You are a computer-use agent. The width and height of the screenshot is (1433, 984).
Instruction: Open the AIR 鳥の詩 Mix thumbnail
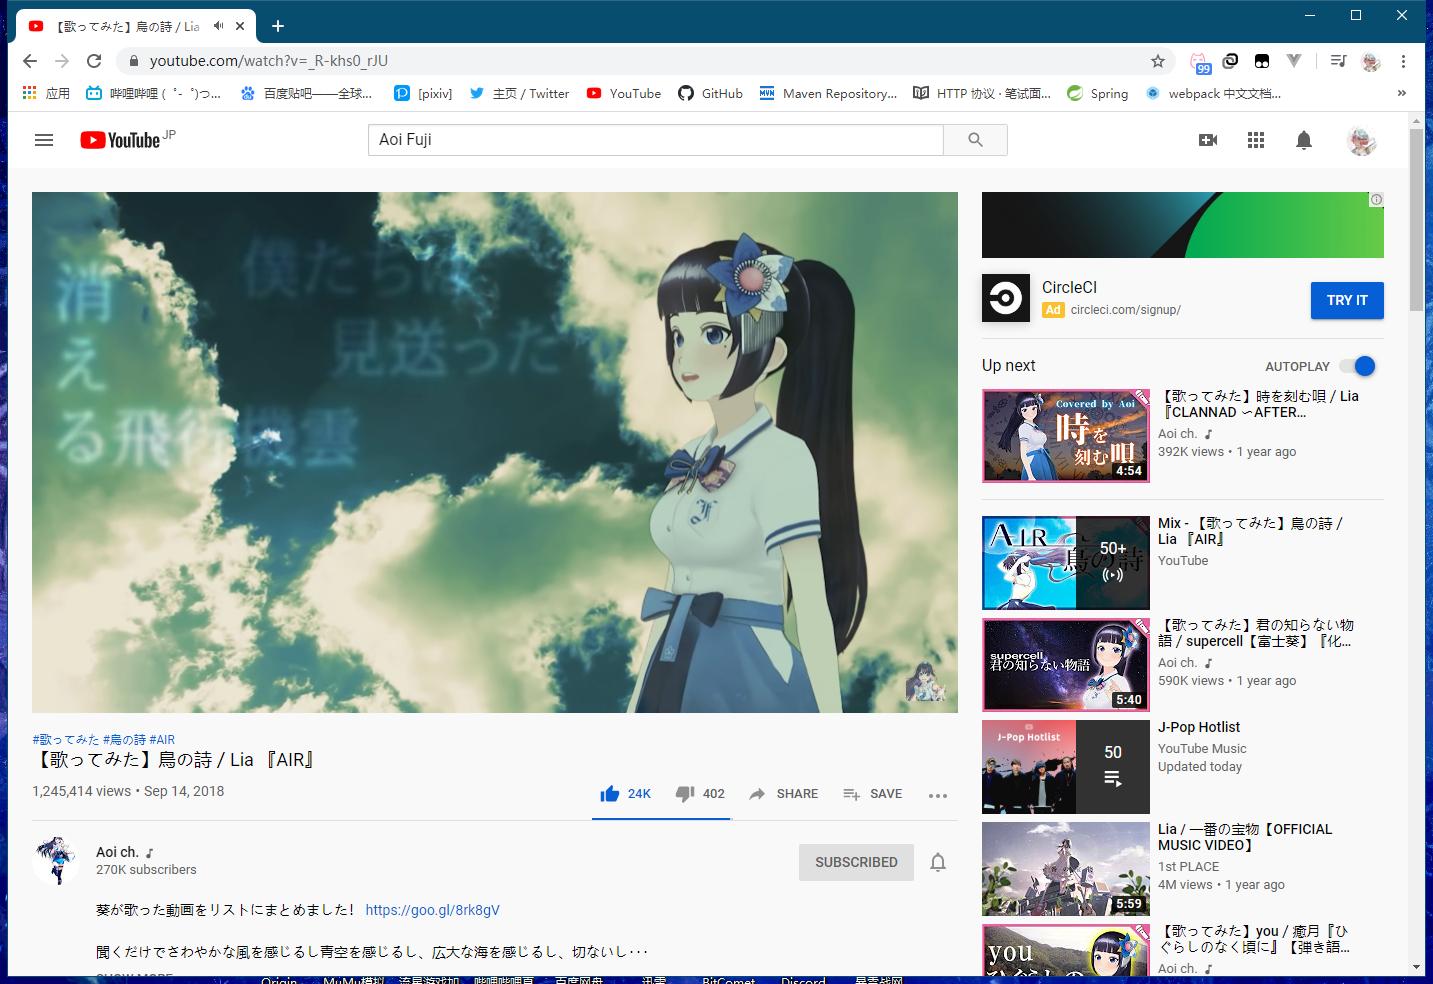click(x=1066, y=563)
